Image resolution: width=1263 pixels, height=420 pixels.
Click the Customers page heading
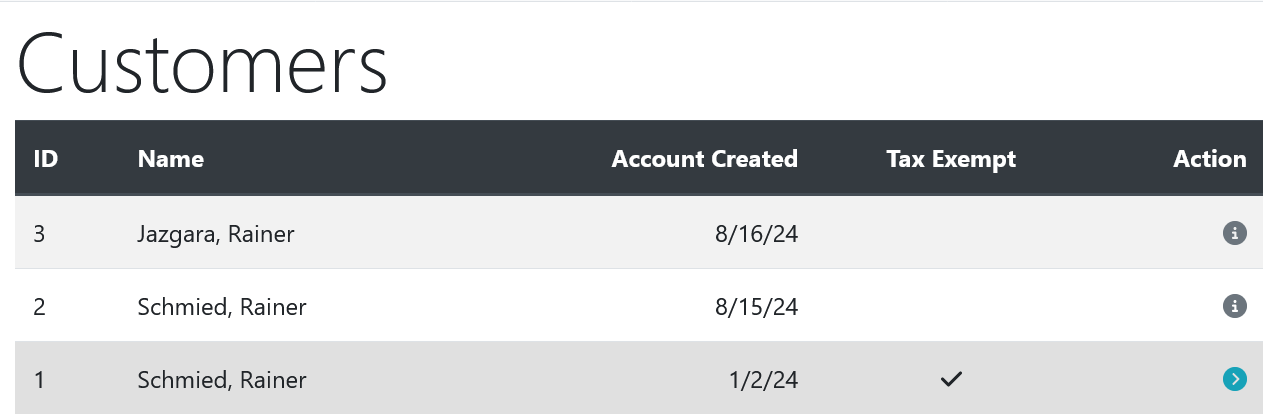point(203,64)
